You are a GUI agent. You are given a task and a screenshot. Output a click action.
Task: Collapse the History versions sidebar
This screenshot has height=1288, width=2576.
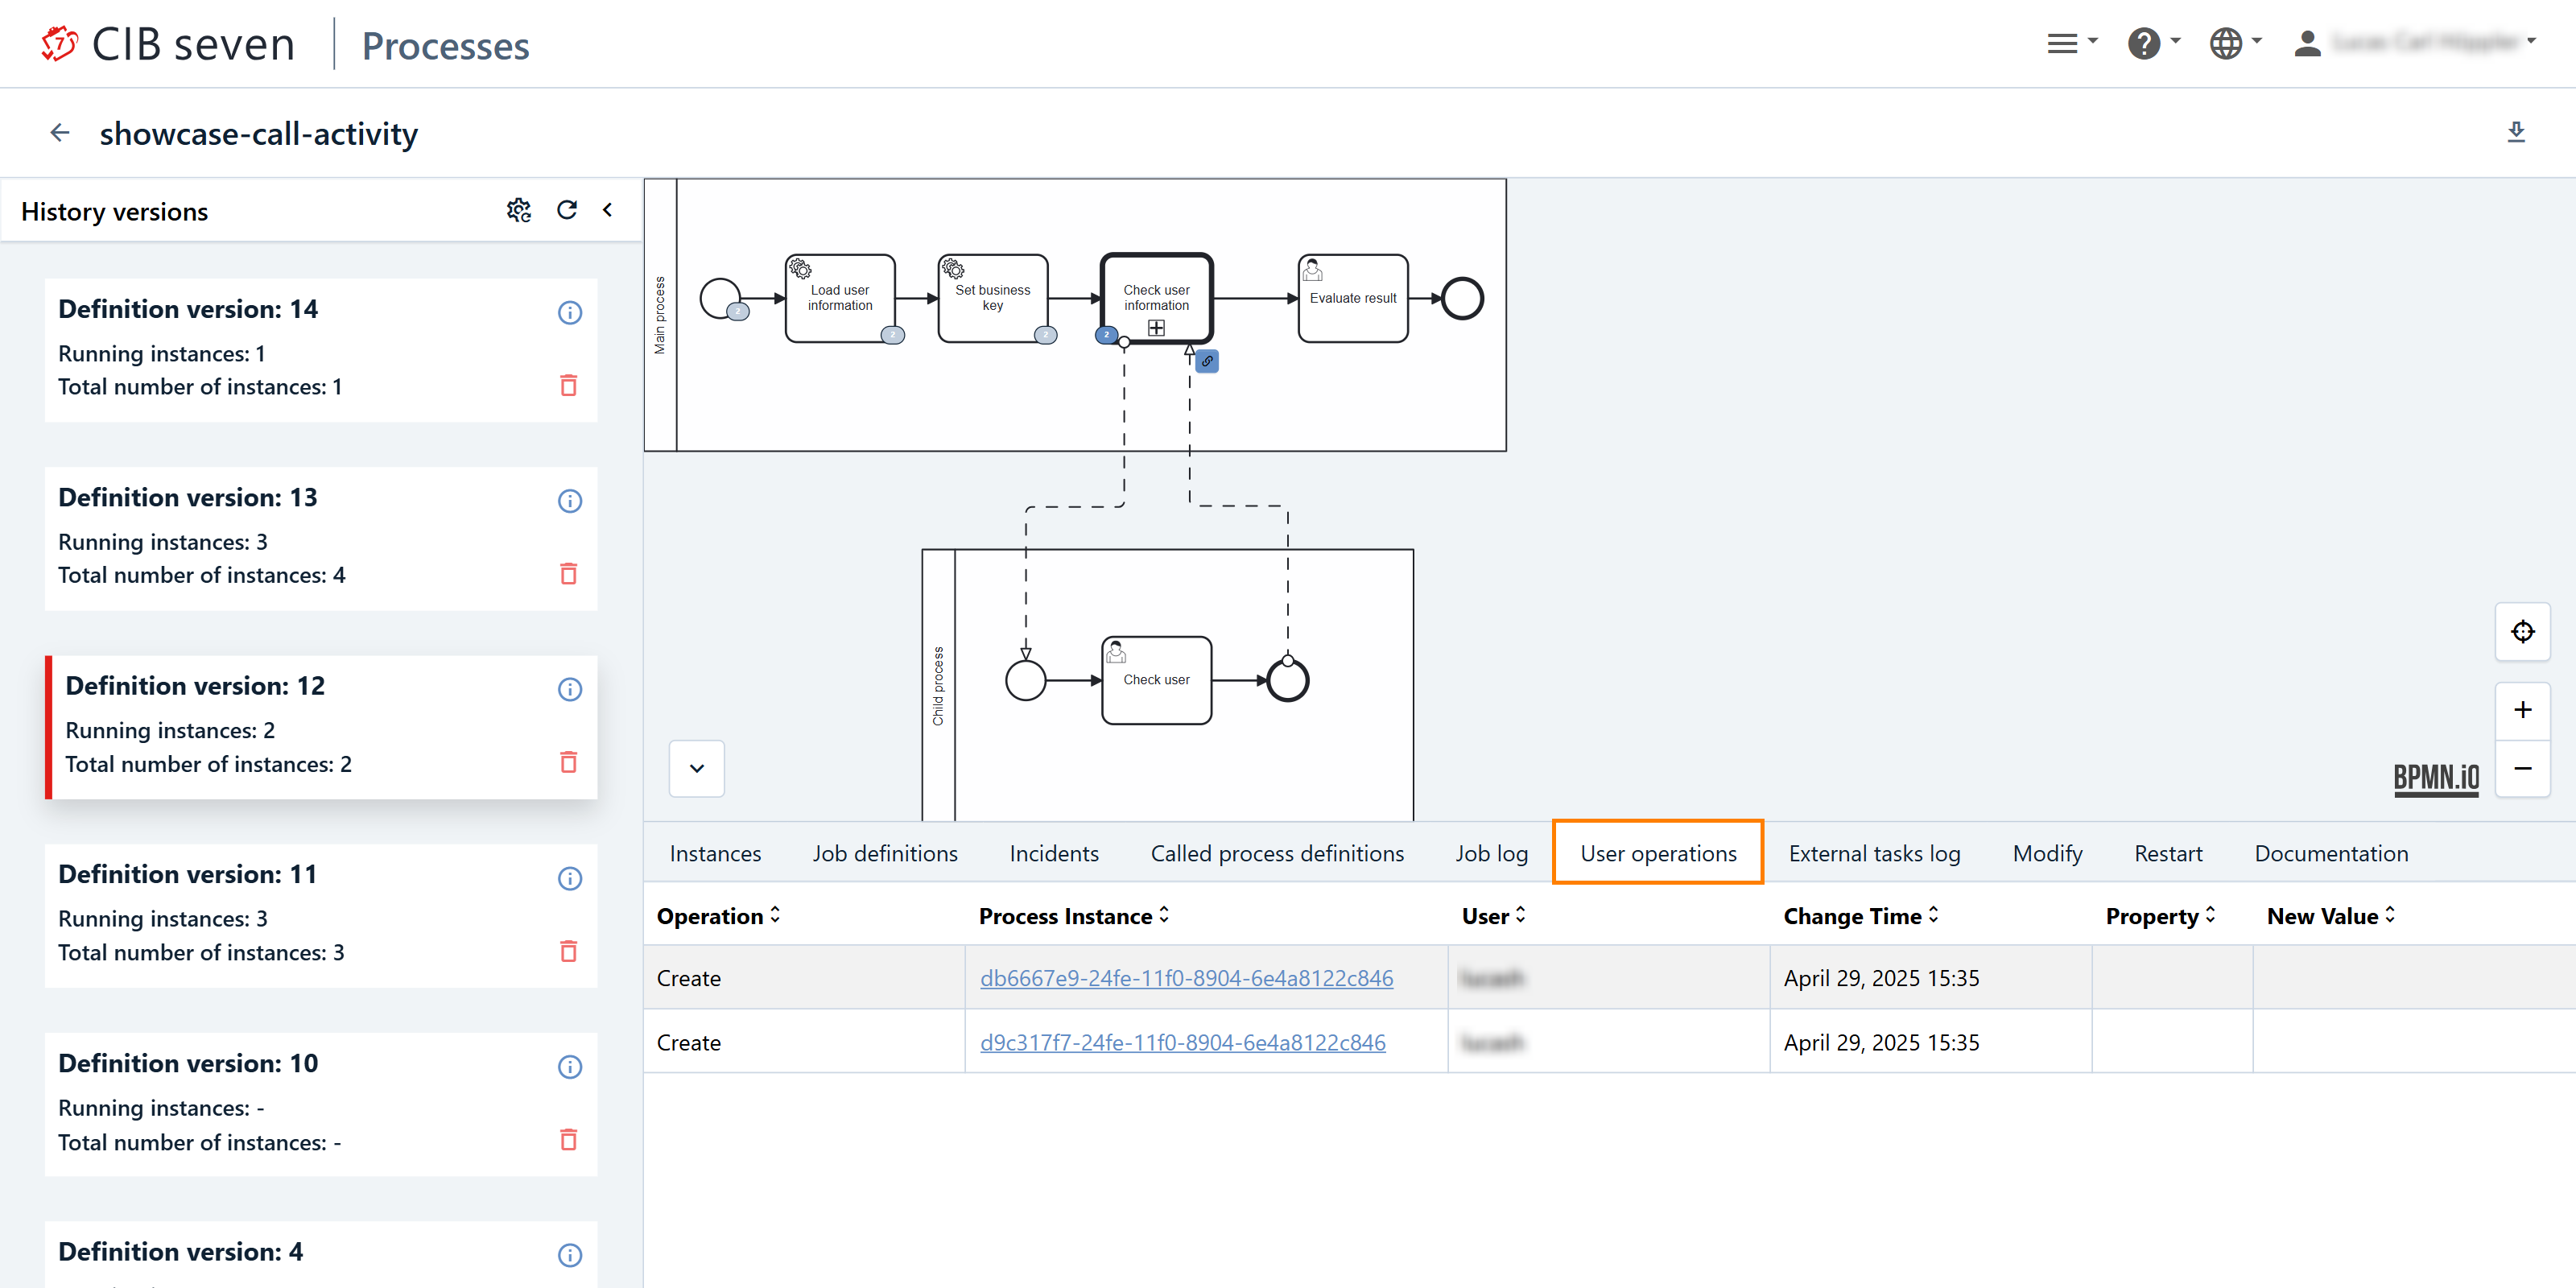pos(608,210)
